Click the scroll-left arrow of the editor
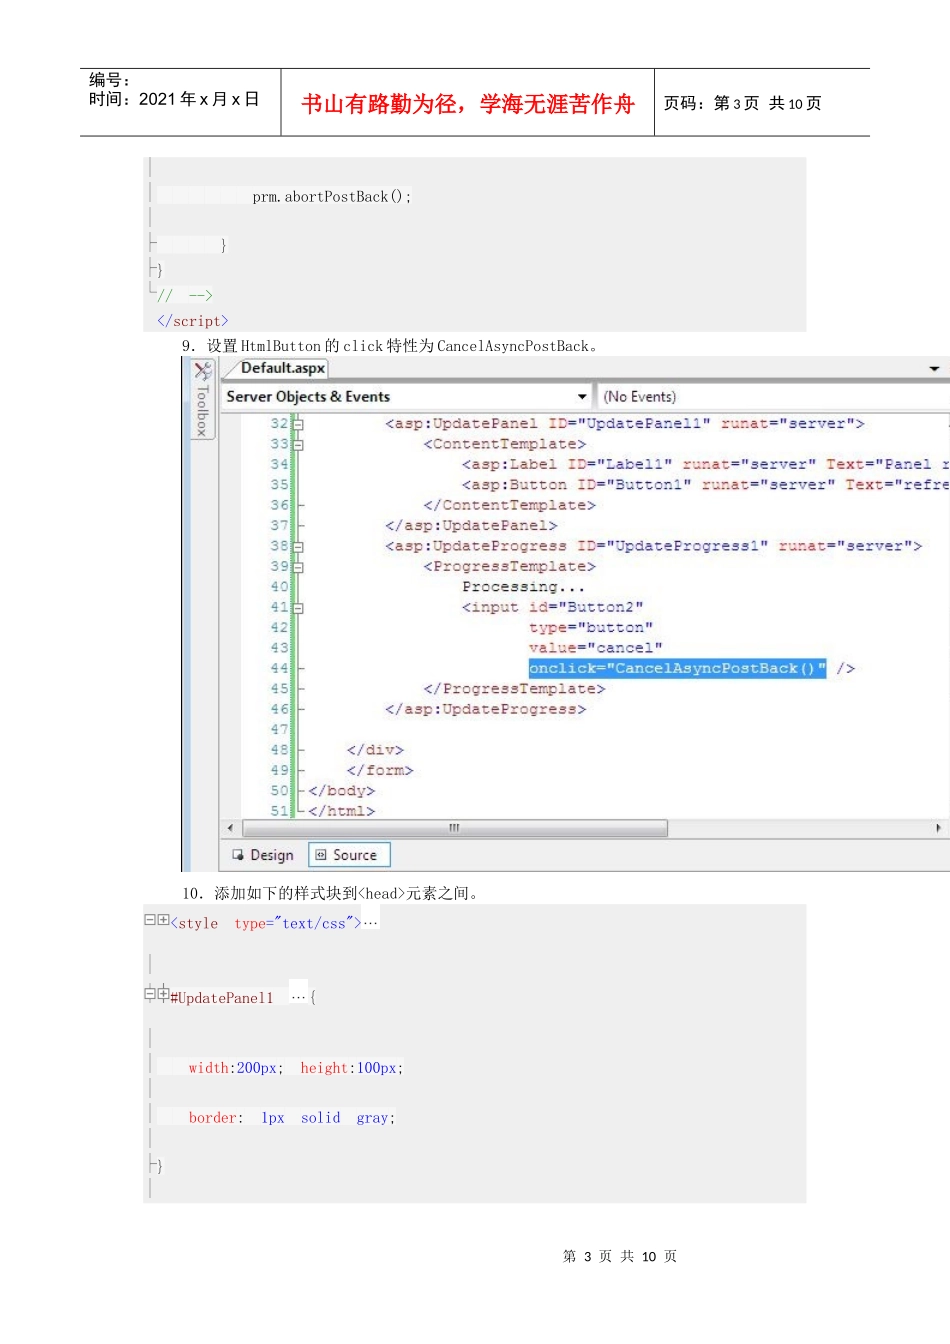Screen dimensions: 950x1344 tap(231, 828)
